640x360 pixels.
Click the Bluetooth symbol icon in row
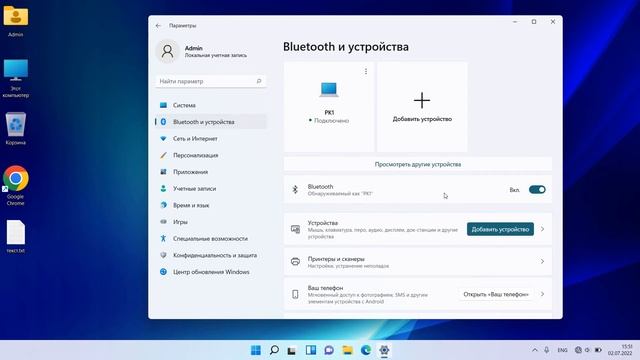295,190
